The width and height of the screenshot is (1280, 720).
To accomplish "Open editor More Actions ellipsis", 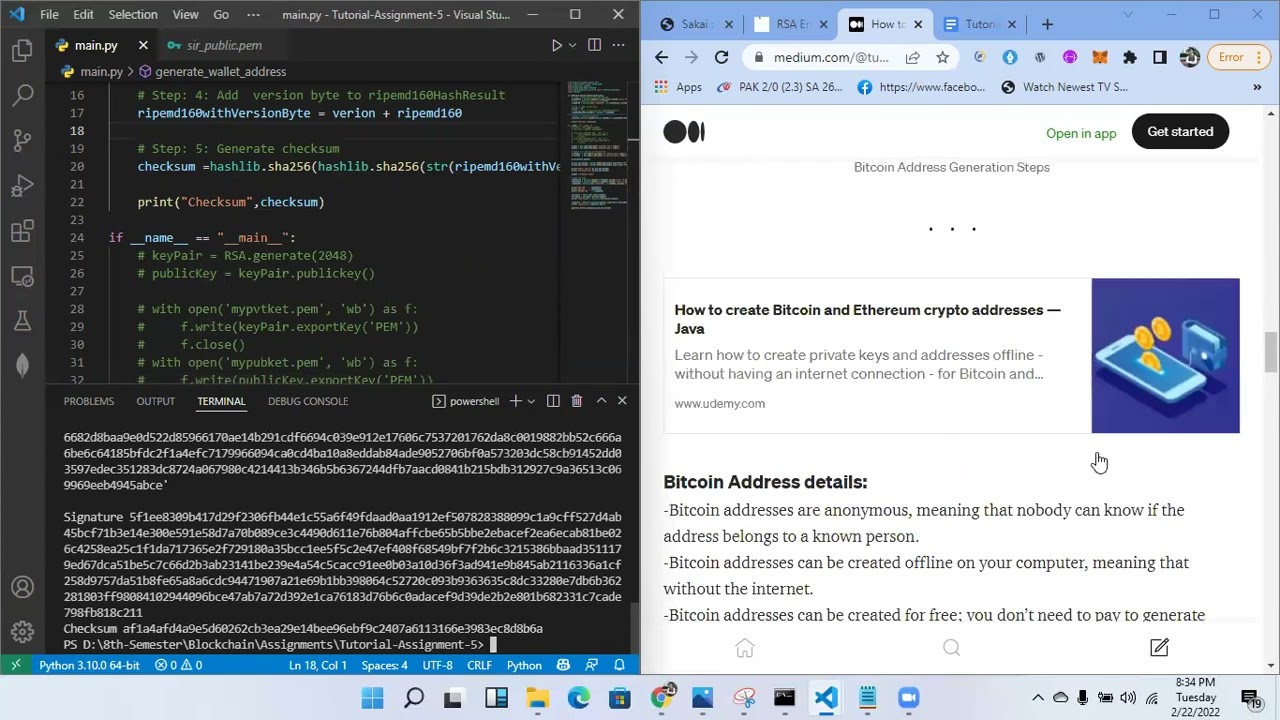I will tap(619, 45).
